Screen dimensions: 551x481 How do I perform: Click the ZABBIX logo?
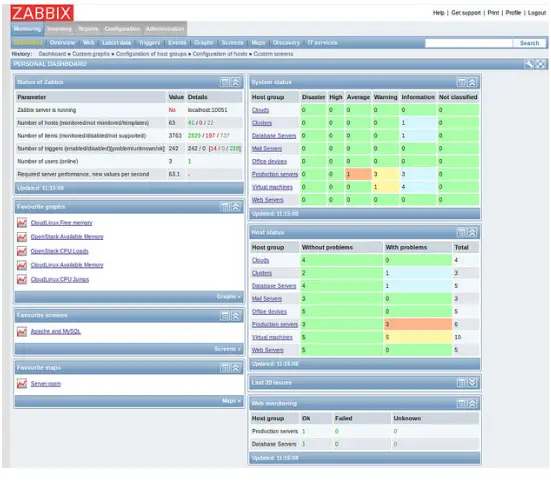tap(42, 13)
